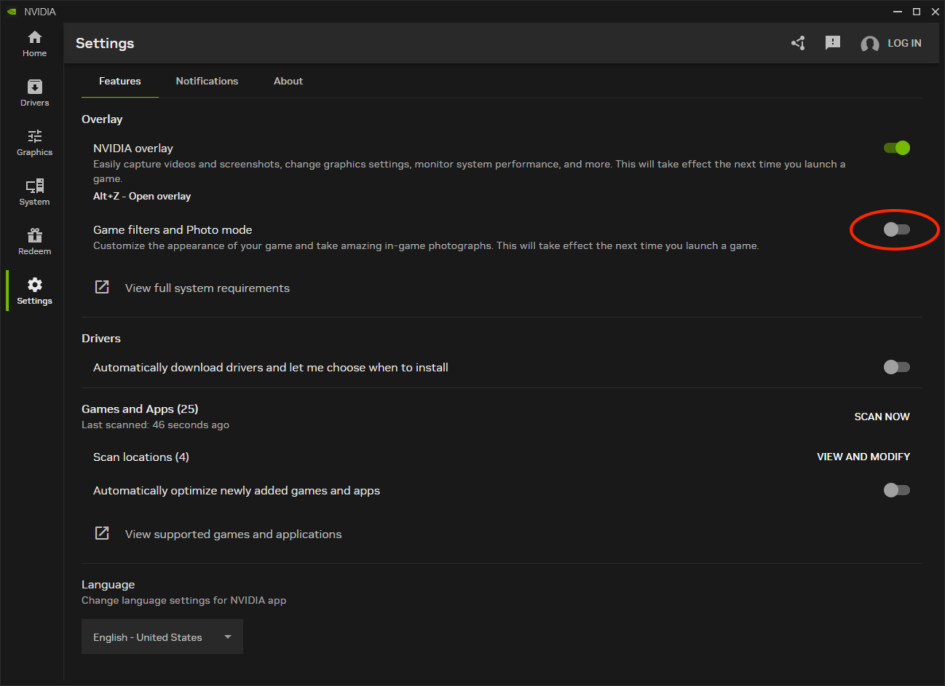Open View full system requirements link

[207, 288]
